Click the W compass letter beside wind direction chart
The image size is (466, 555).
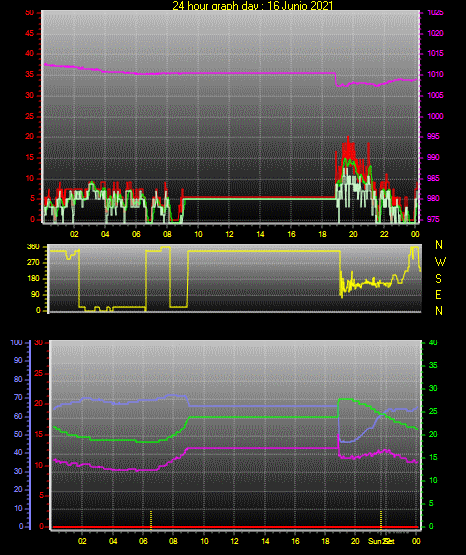(440, 262)
